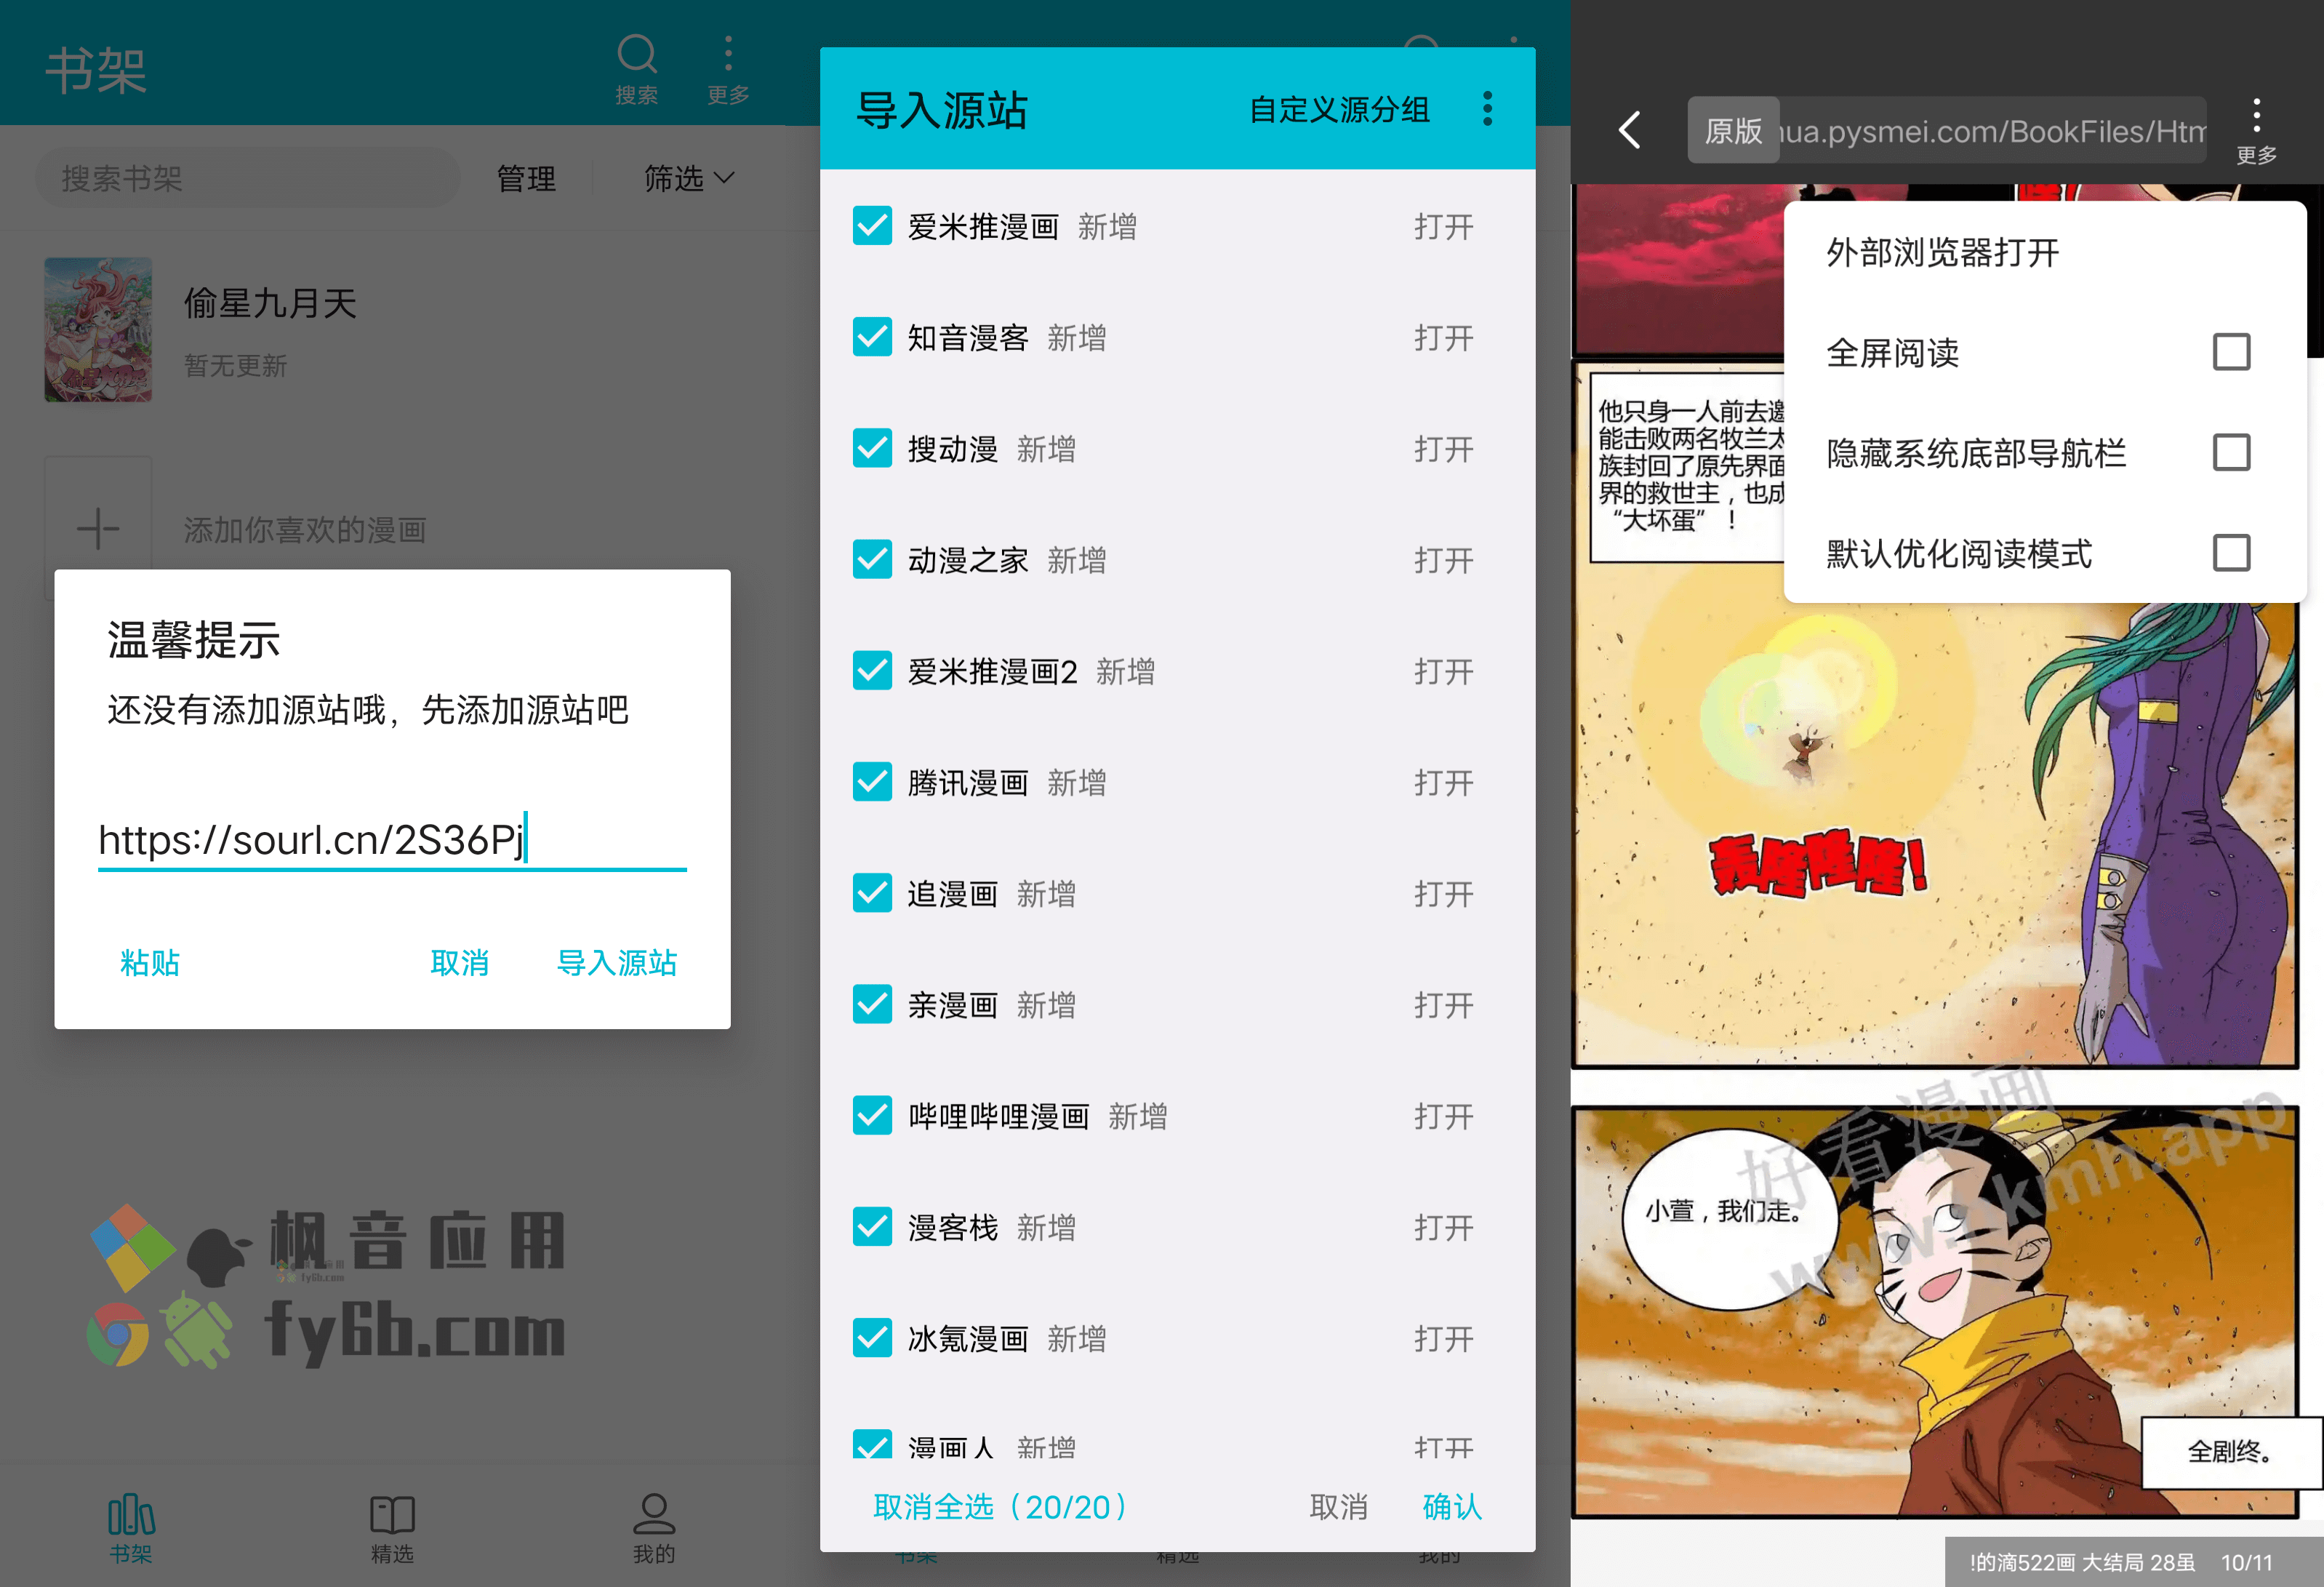
Task: Click the reader URL address bar
Action: (x=1992, y=131)
